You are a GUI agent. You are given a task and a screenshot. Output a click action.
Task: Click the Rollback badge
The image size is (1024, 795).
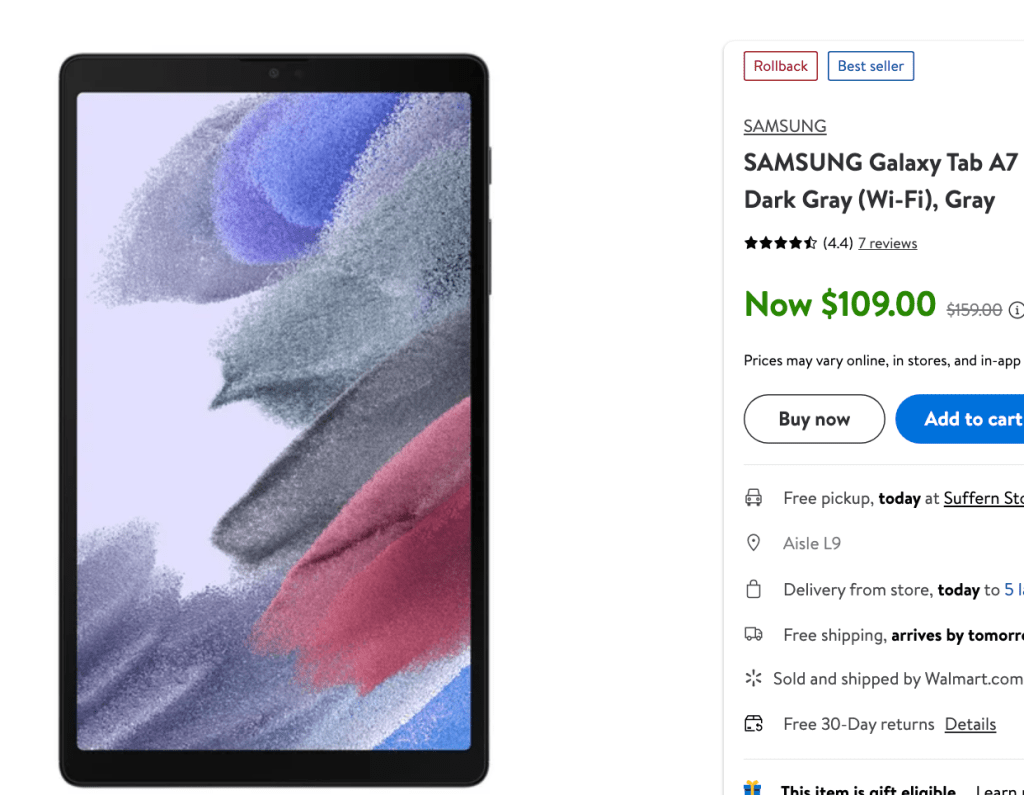pos(780,66)
